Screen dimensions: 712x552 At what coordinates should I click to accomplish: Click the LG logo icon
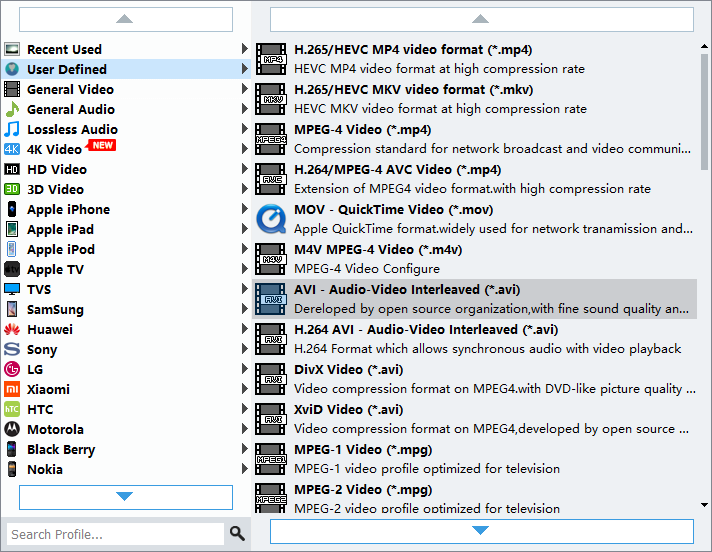pyautogui.click(x=12, y=369)
